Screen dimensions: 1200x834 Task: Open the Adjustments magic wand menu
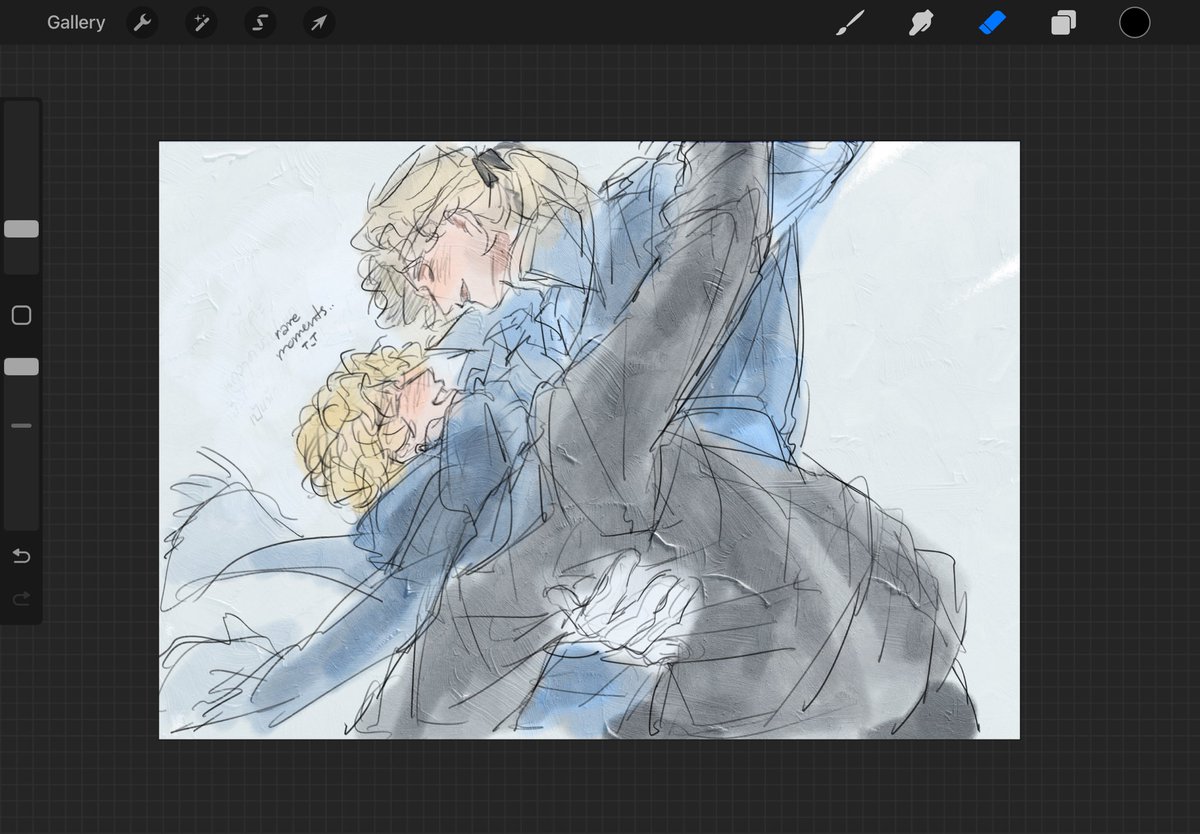[201, 22]
